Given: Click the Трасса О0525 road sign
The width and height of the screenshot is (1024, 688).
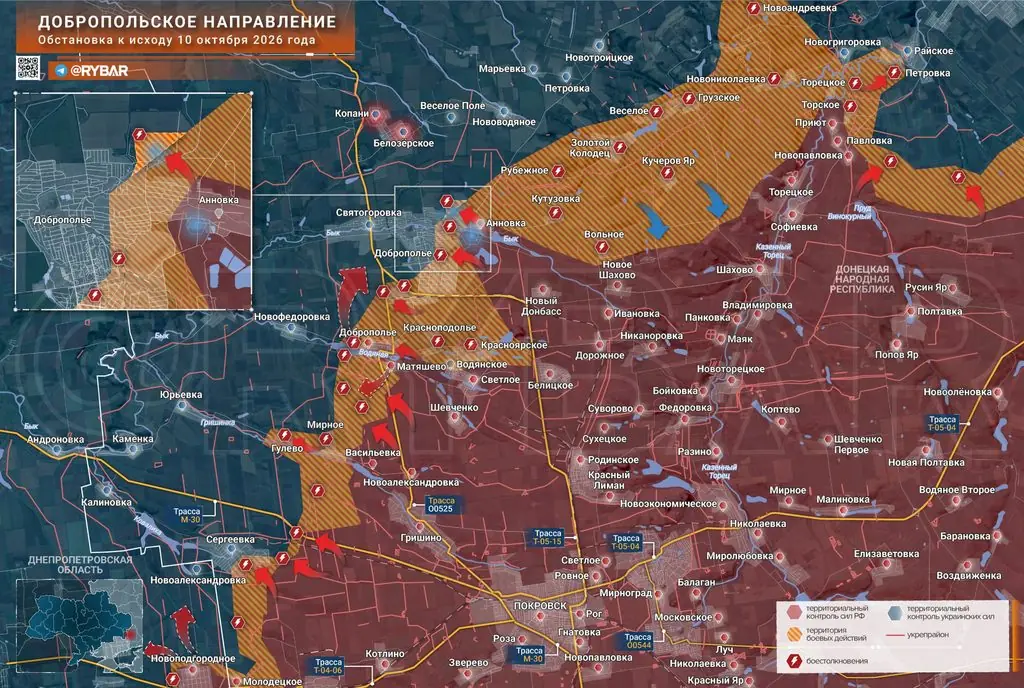Looking at the screenshot, I should (440, 505).
